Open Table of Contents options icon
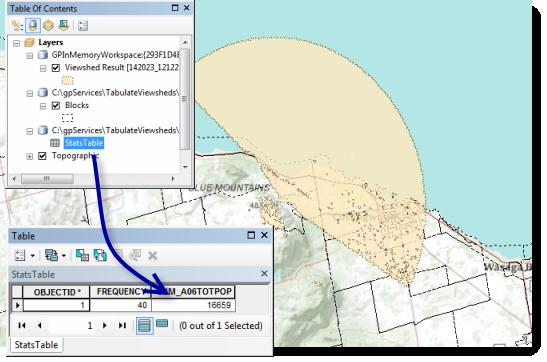The height and width of the screenshot is (362, 547). [x=83, y=26]
